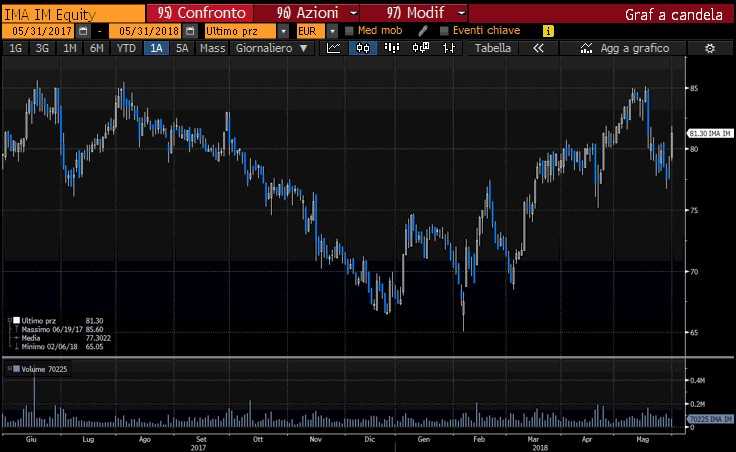Click the Nov month axis label
This screenshot has width=736, height=452.
(x=315, y=439)
